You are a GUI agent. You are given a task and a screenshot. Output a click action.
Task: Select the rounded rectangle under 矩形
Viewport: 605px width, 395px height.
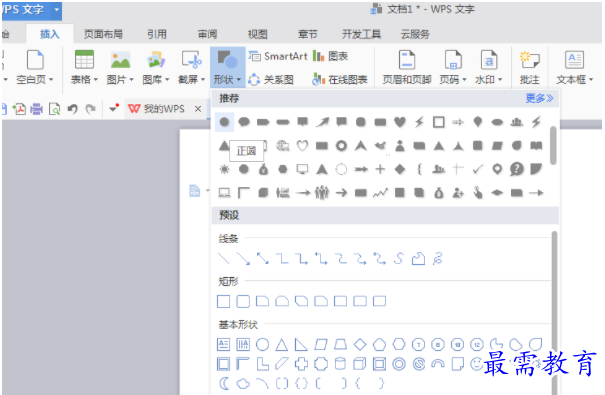(243, 301)
